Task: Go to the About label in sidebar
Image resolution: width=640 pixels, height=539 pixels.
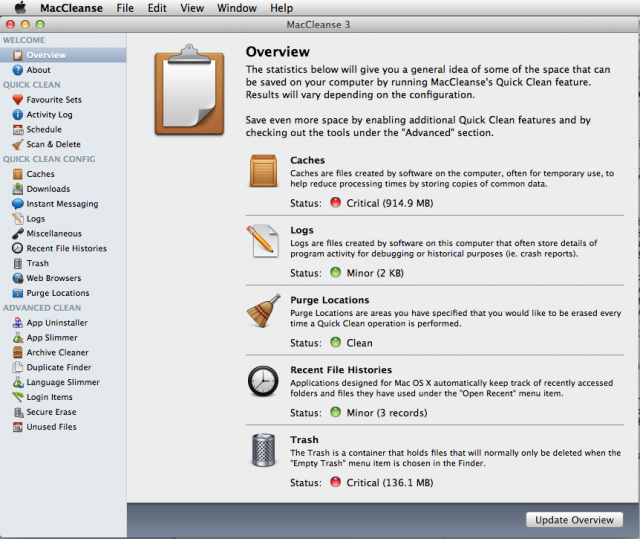Action: (x=38, y=70)
